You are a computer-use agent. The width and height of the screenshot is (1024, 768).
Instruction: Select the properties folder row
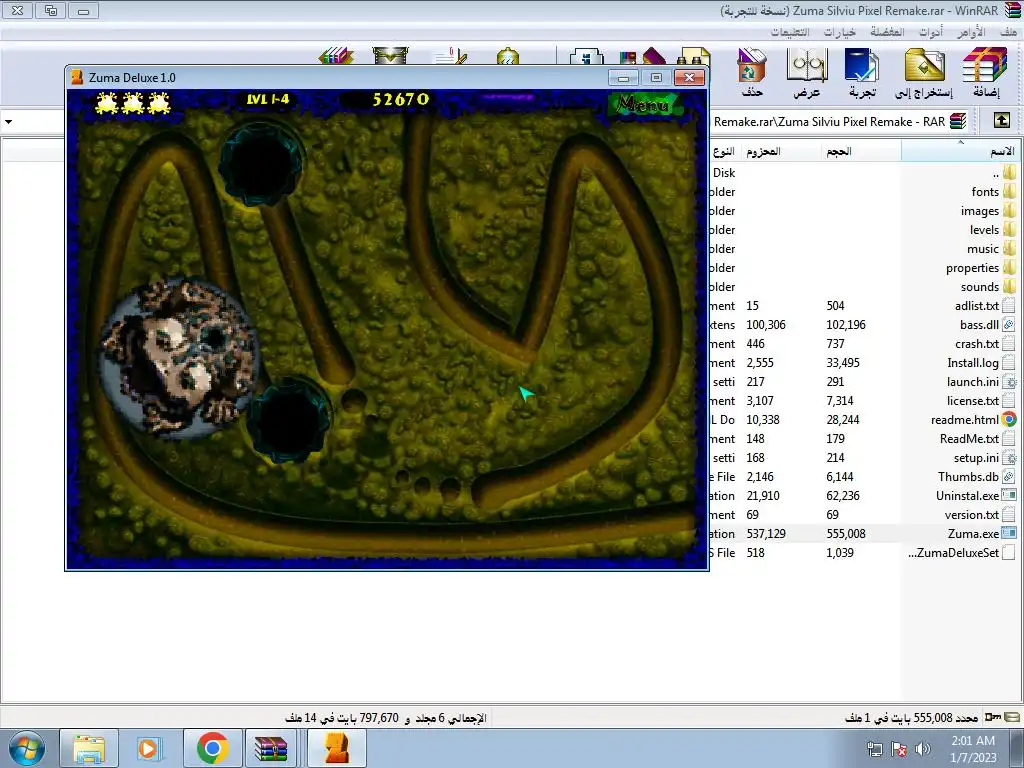coord(865,267)
